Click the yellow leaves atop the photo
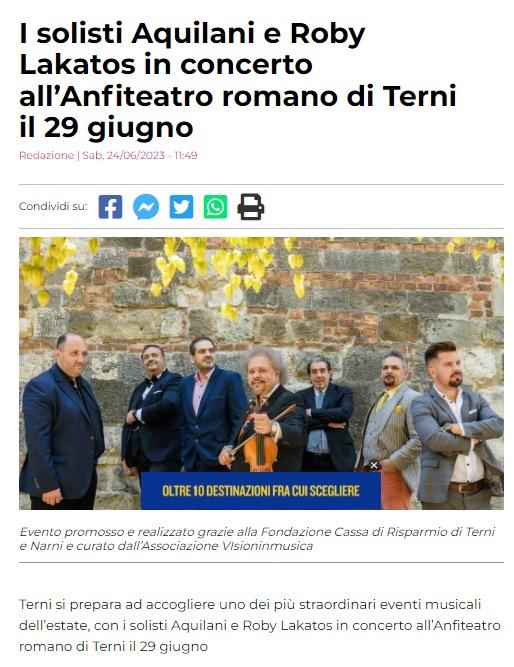This screenshot has width=514, height=667. coord(179,266)
